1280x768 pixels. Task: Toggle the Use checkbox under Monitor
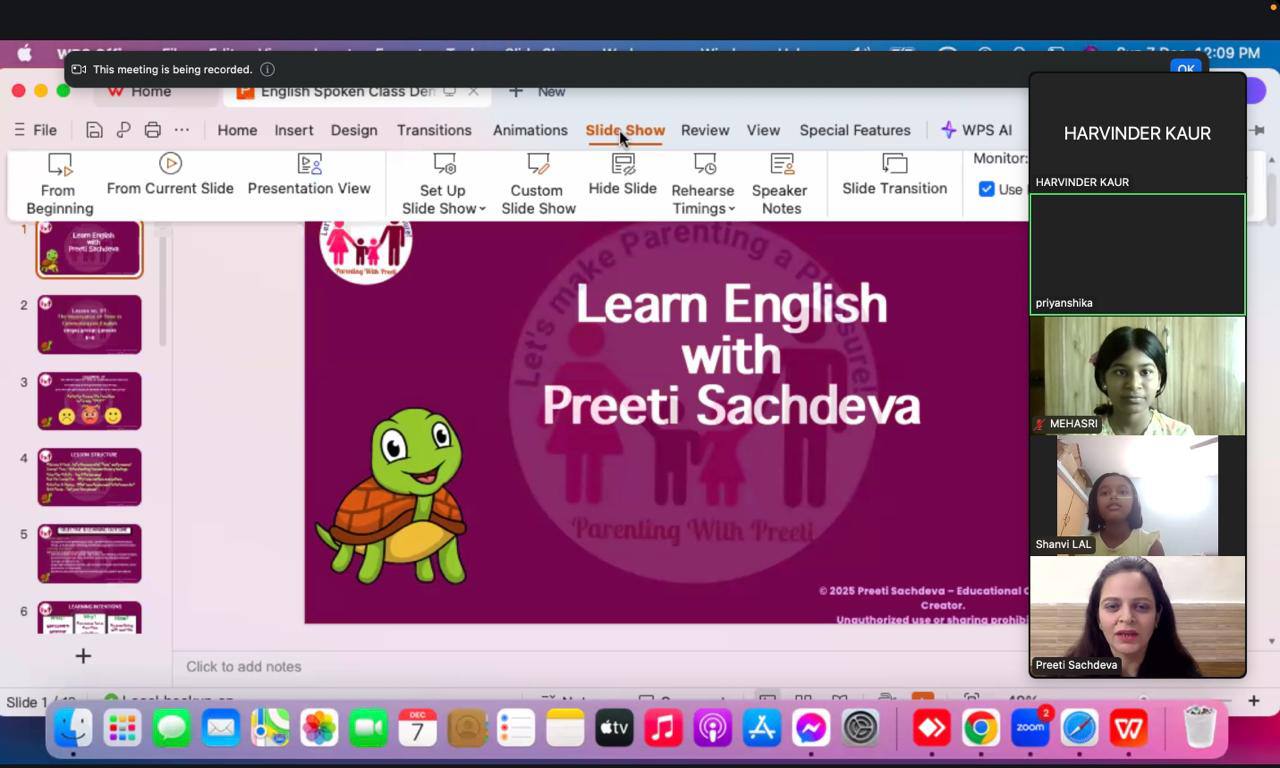pyautogui.click(x=987, y=189)
